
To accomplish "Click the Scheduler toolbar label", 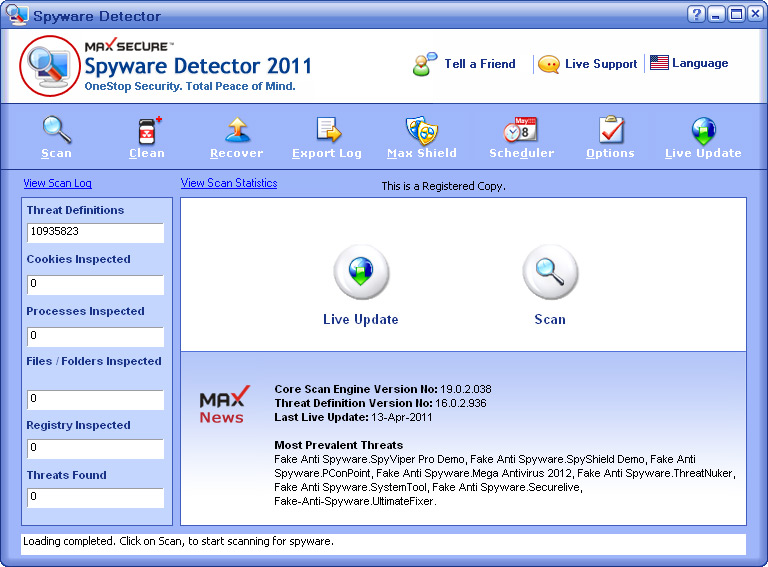I will pos(522,153).
